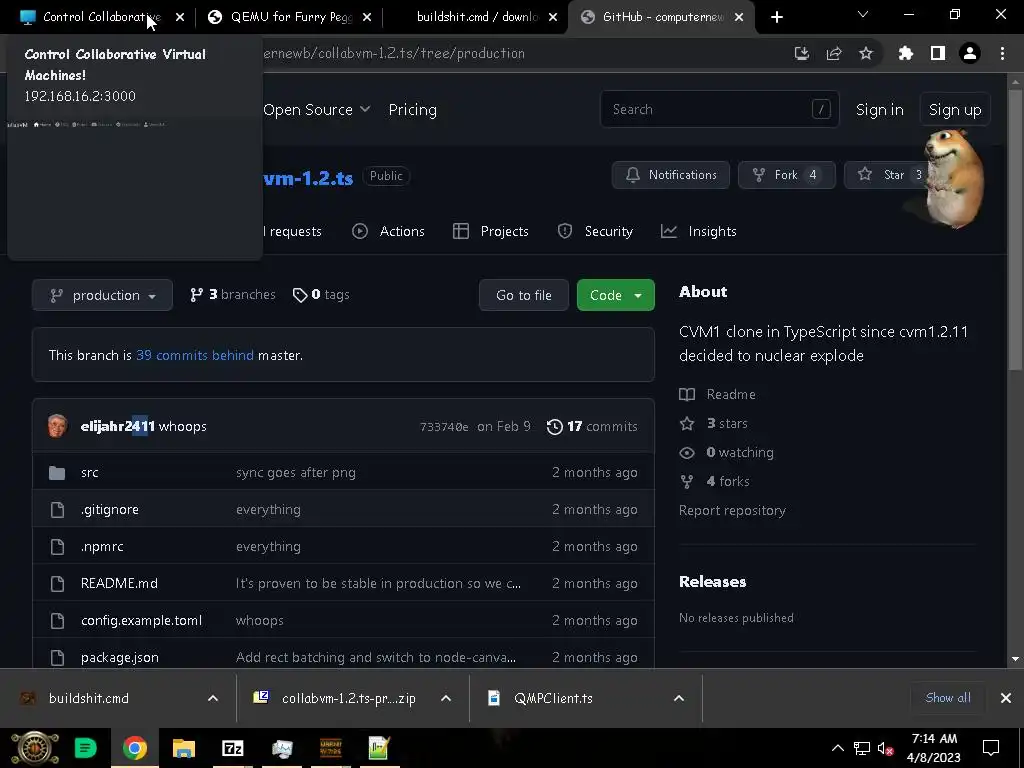Click the install app icon in address bar
1024x768 pixels.
click(x=802, y=54)
